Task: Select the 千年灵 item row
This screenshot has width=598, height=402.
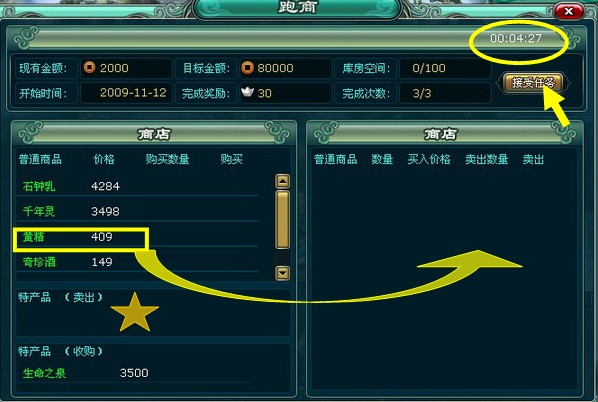Action: [137, 211]
